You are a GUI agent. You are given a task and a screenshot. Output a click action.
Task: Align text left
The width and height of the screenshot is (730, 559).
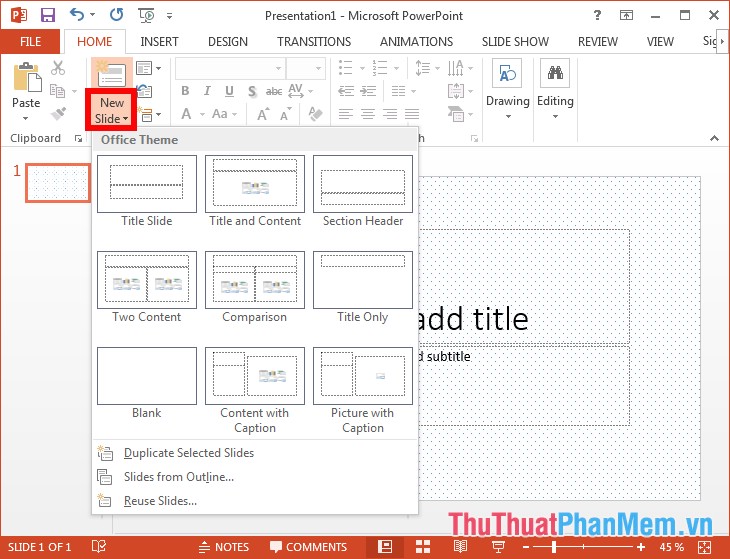345,114
